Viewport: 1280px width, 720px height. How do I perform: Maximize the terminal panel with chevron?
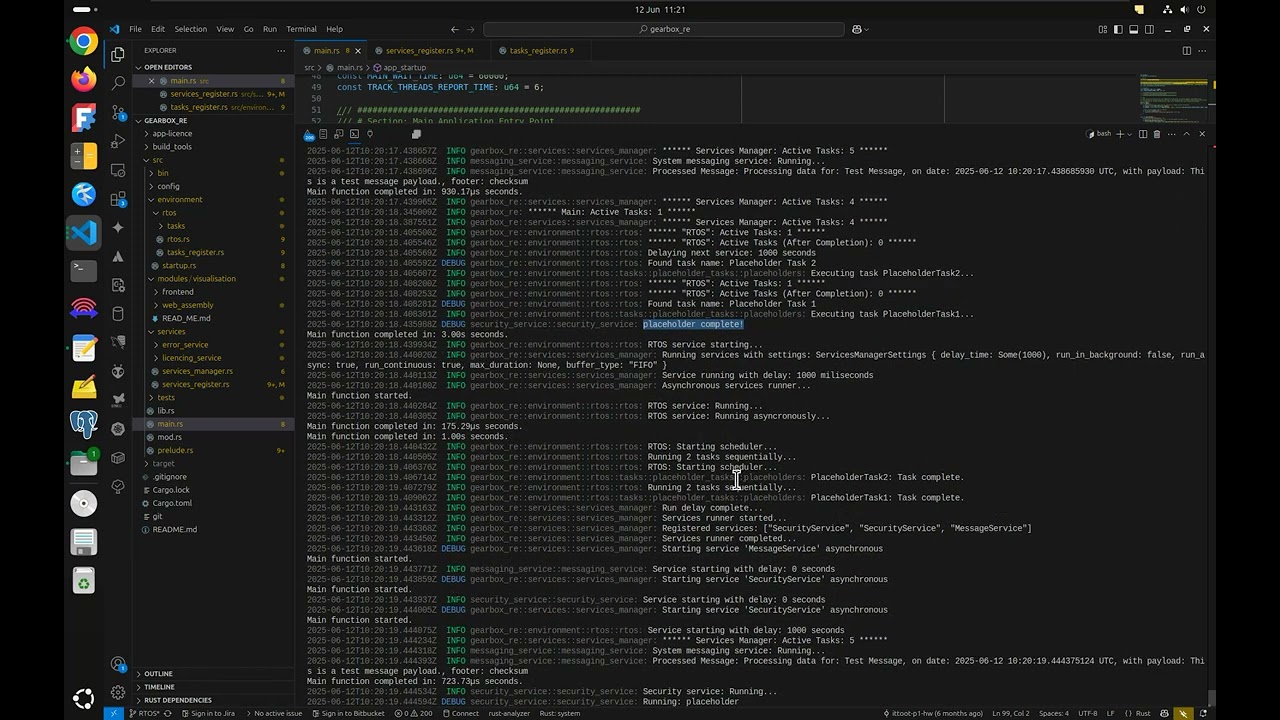(x=1187, y=134)
